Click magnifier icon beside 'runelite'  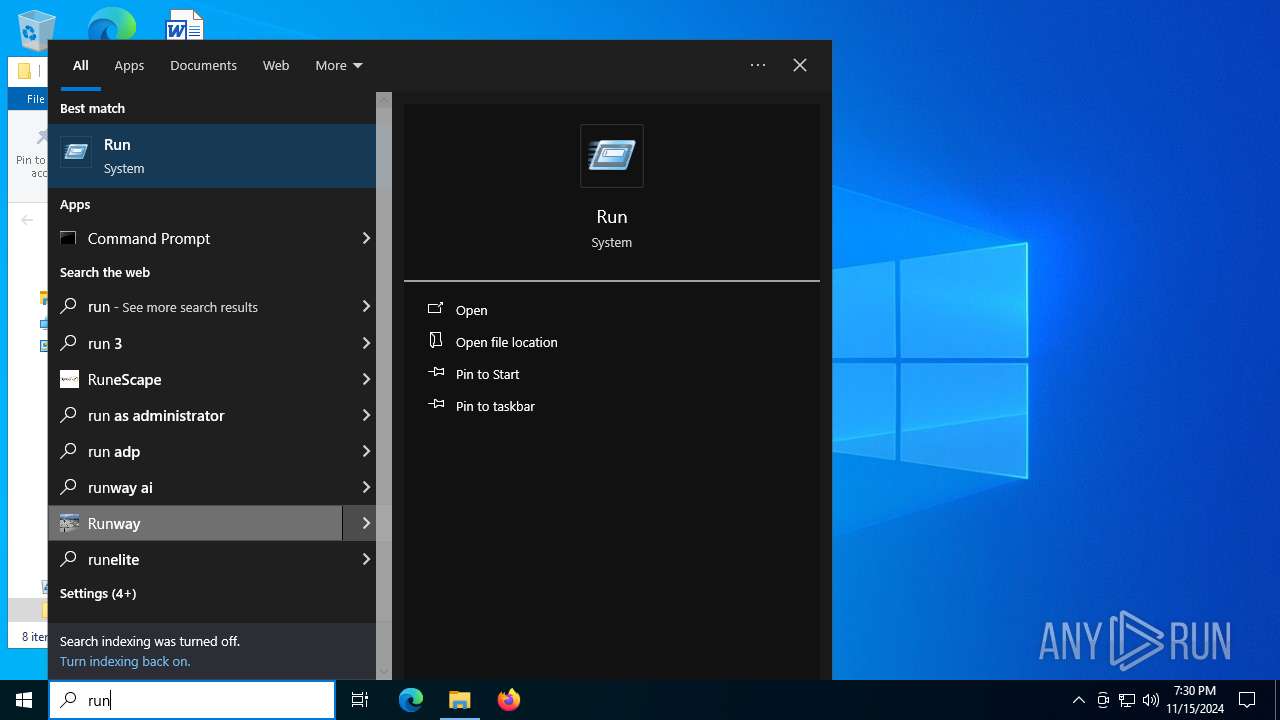point(69,559)
